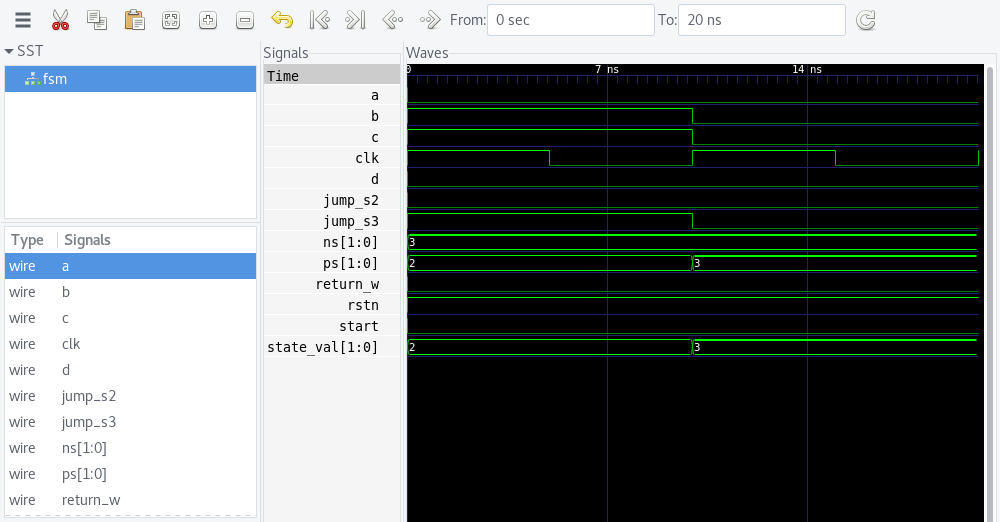The image size is (1000, 522).
Task: Click the Zoom In plus icon
Action: coord(208,20)
